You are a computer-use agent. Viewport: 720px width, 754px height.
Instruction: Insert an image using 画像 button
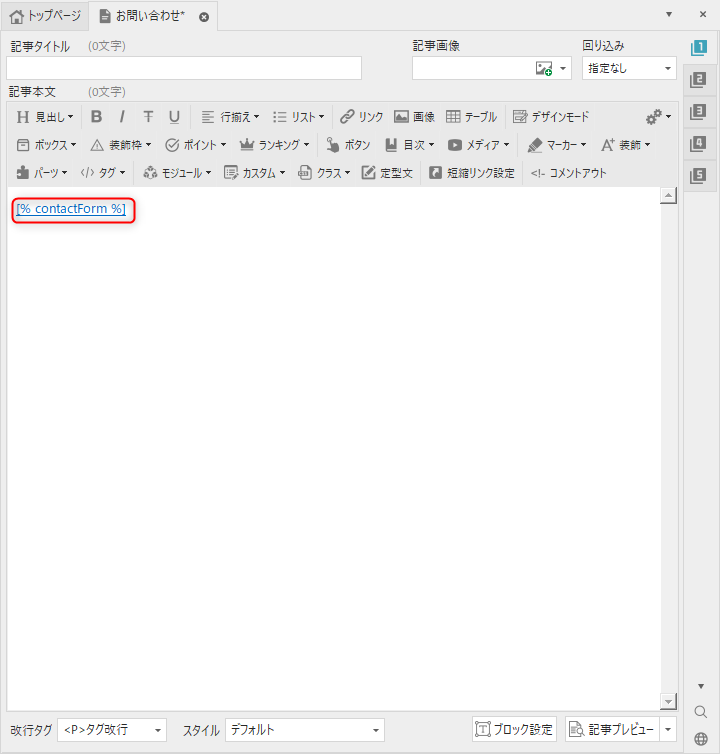[x=414, y=117]
